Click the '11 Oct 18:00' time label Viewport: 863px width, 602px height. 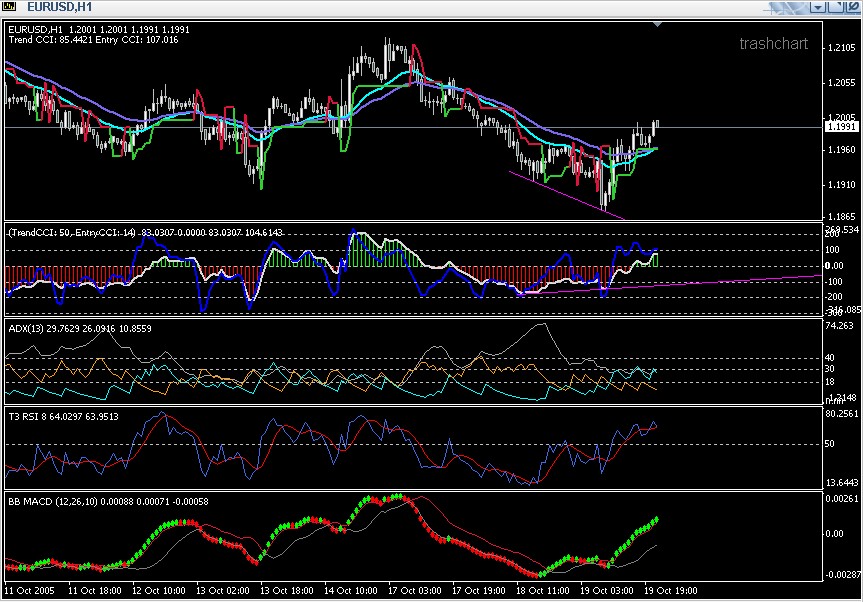95,591
